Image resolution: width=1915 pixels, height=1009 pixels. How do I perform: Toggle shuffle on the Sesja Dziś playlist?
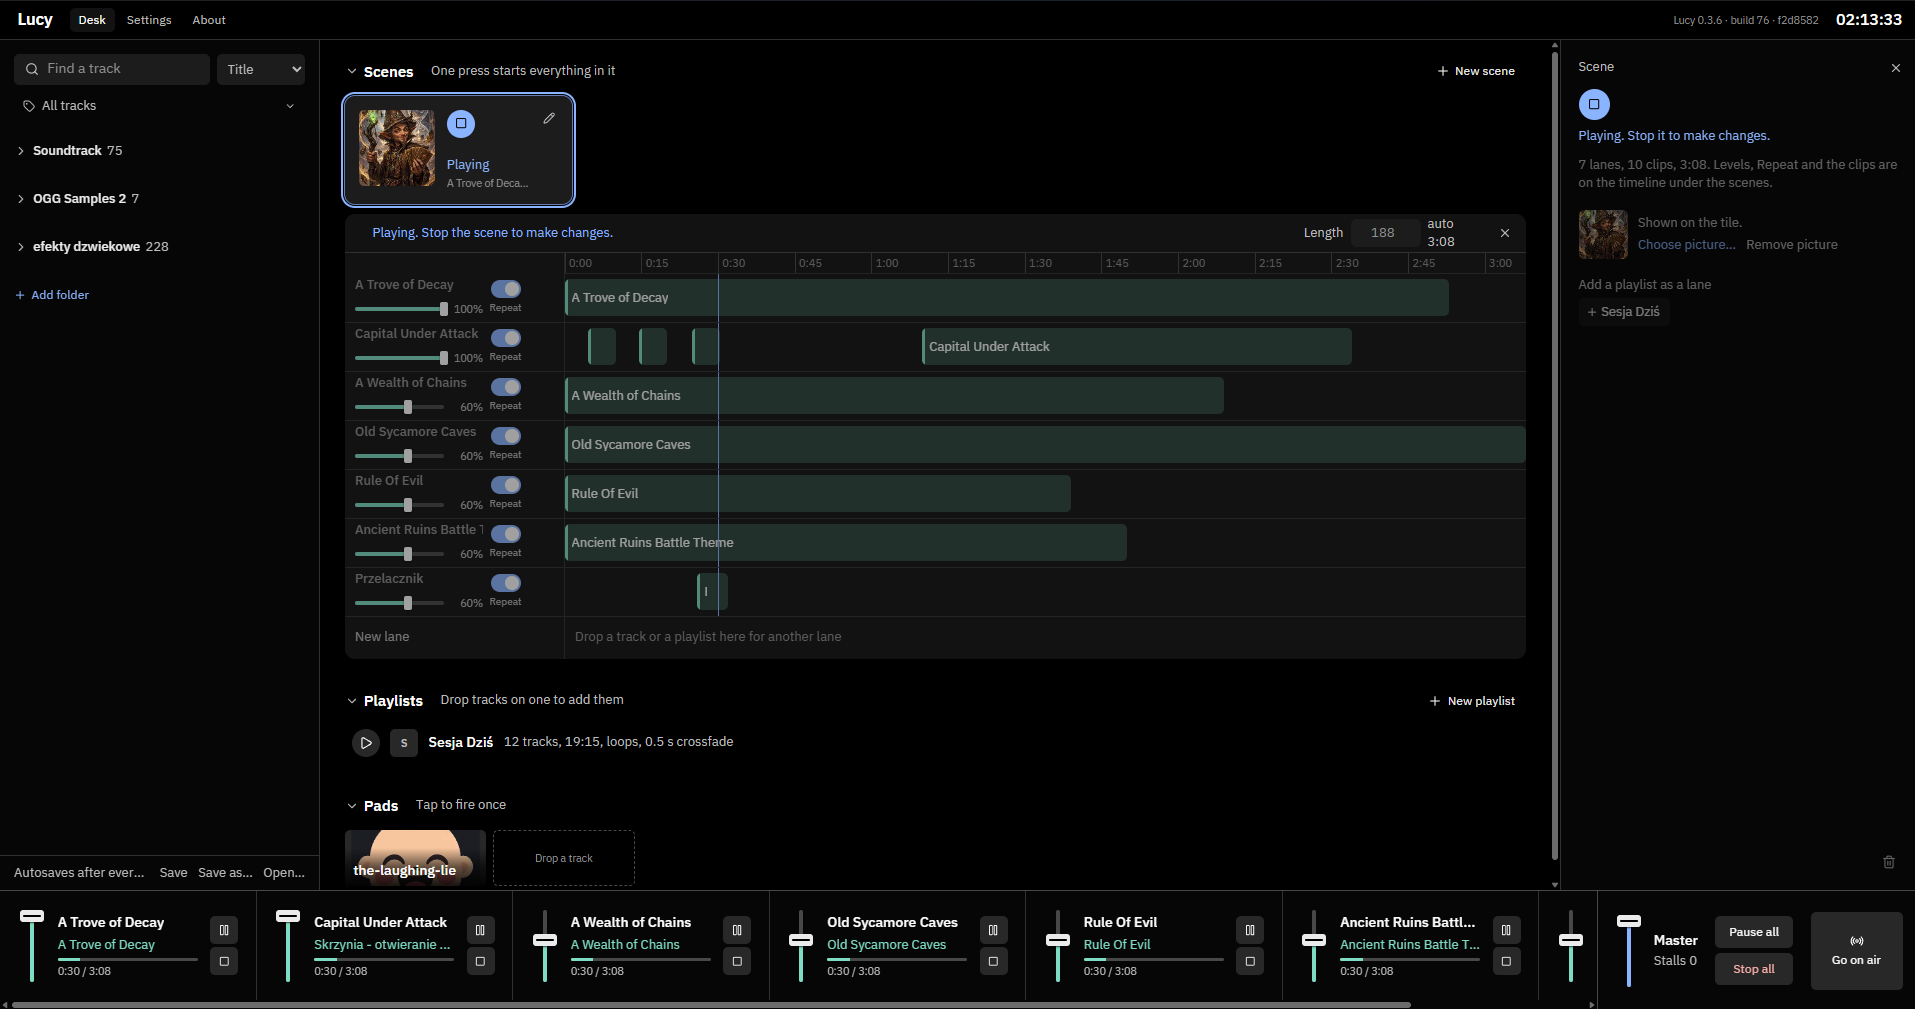404,743
